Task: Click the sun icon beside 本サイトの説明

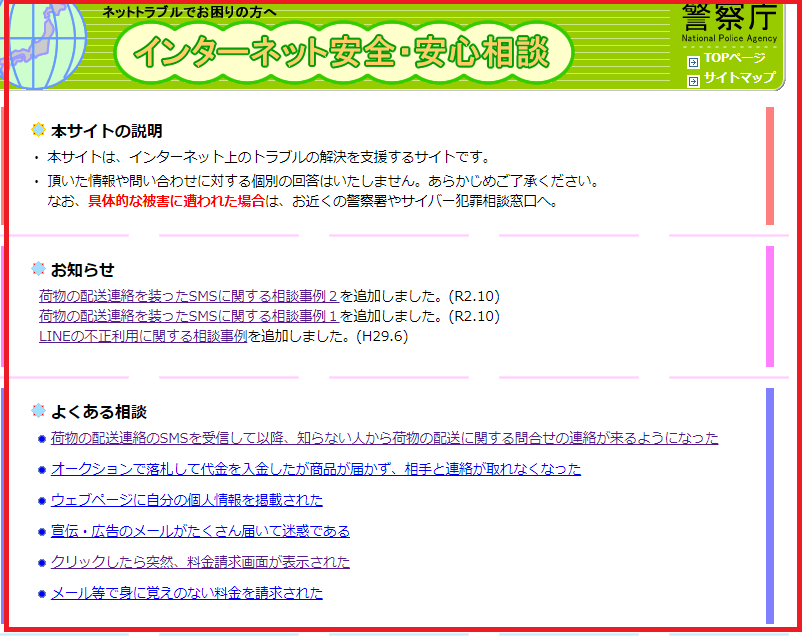Action: [x=38, y=130]
